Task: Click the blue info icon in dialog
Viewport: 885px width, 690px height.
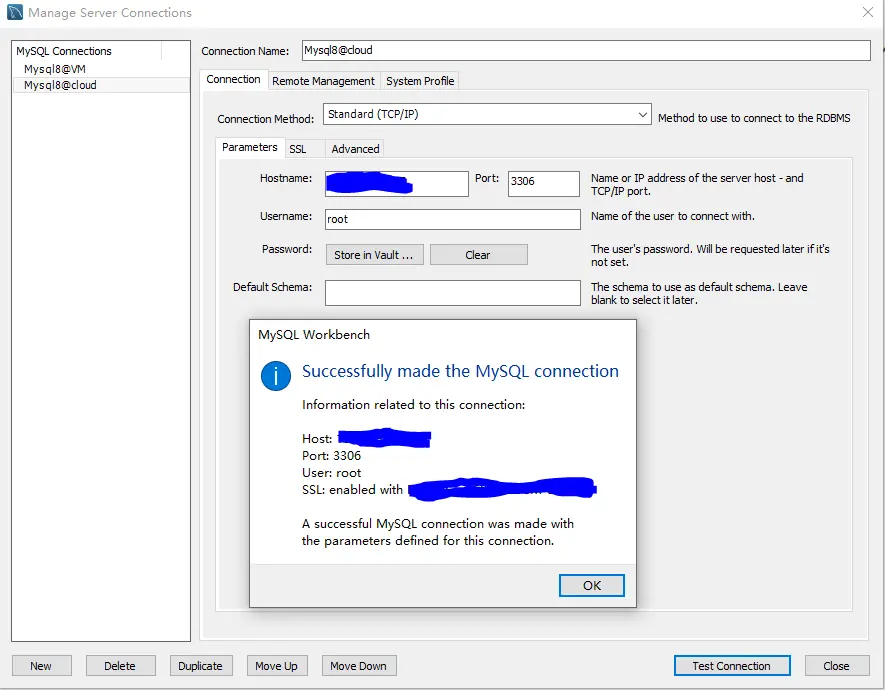Action: tap(275, 376)
